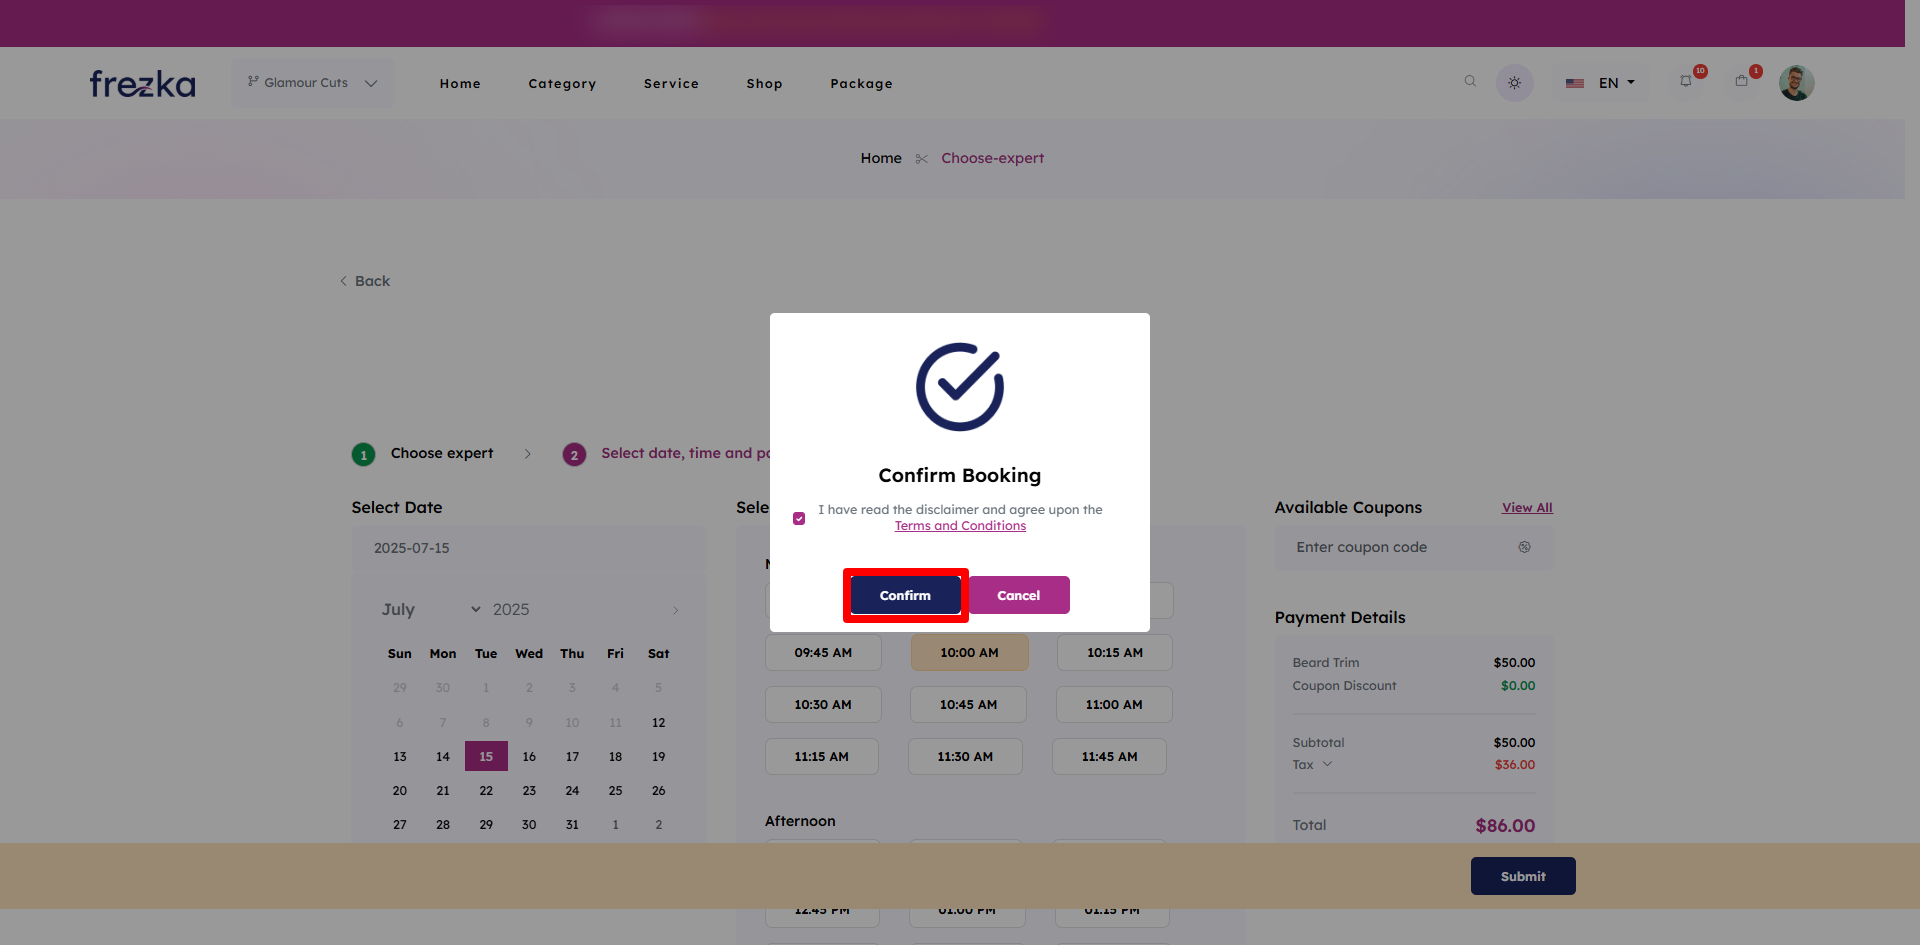Open the user profile avatar
The image size is (1920, 945).
point(1796,83)
